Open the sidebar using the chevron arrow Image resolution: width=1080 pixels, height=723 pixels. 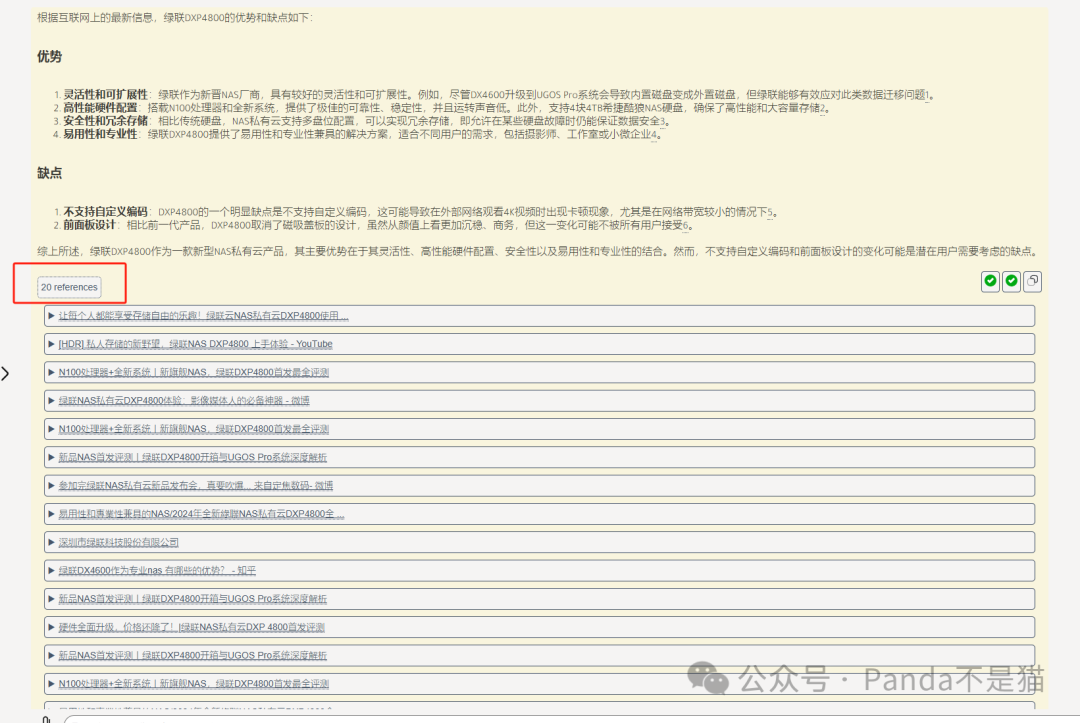6,374
